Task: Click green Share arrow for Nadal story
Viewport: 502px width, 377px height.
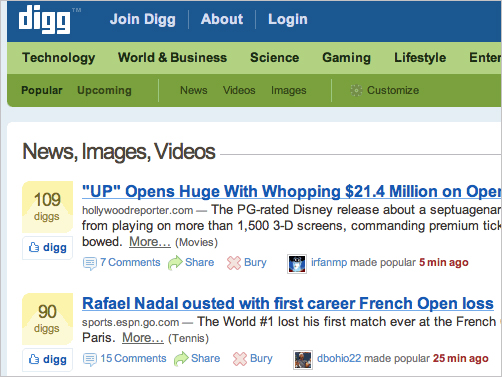Action: click(x=181, y=359)
